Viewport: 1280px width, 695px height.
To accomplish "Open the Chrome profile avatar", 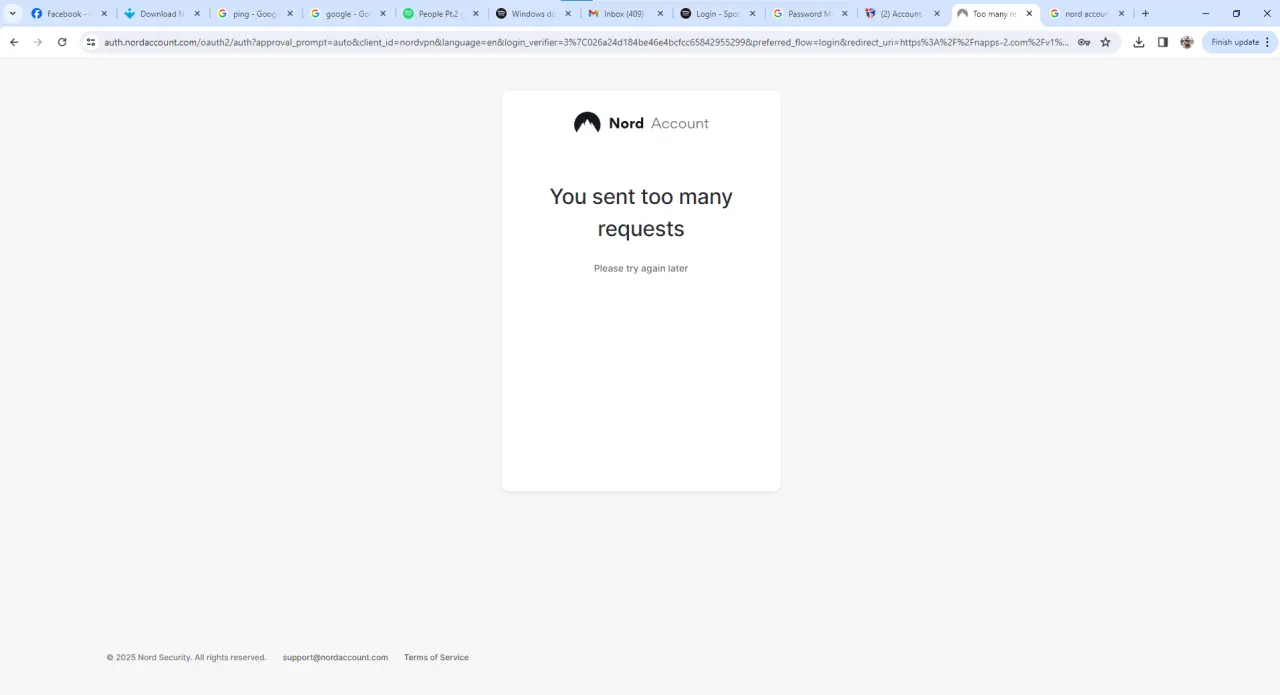I will (x=1187, y=42).
